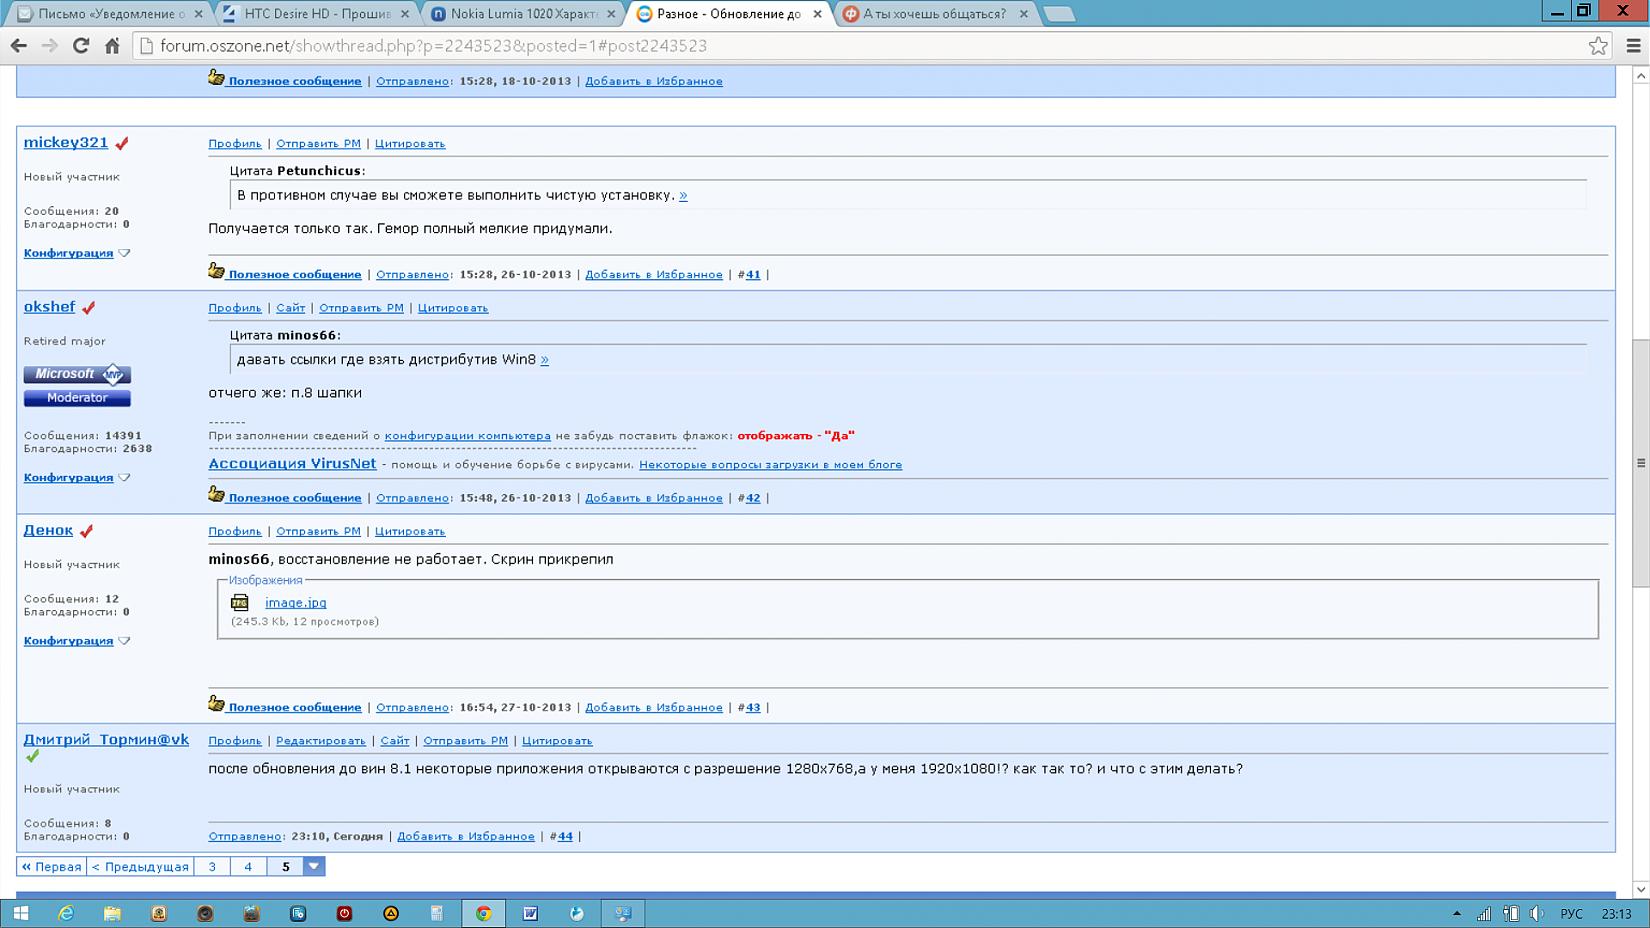The height and width of the screenshot is (928, 1650).
Task: Click the image.jpg attachment file icon
Action: tap(240, 602)
